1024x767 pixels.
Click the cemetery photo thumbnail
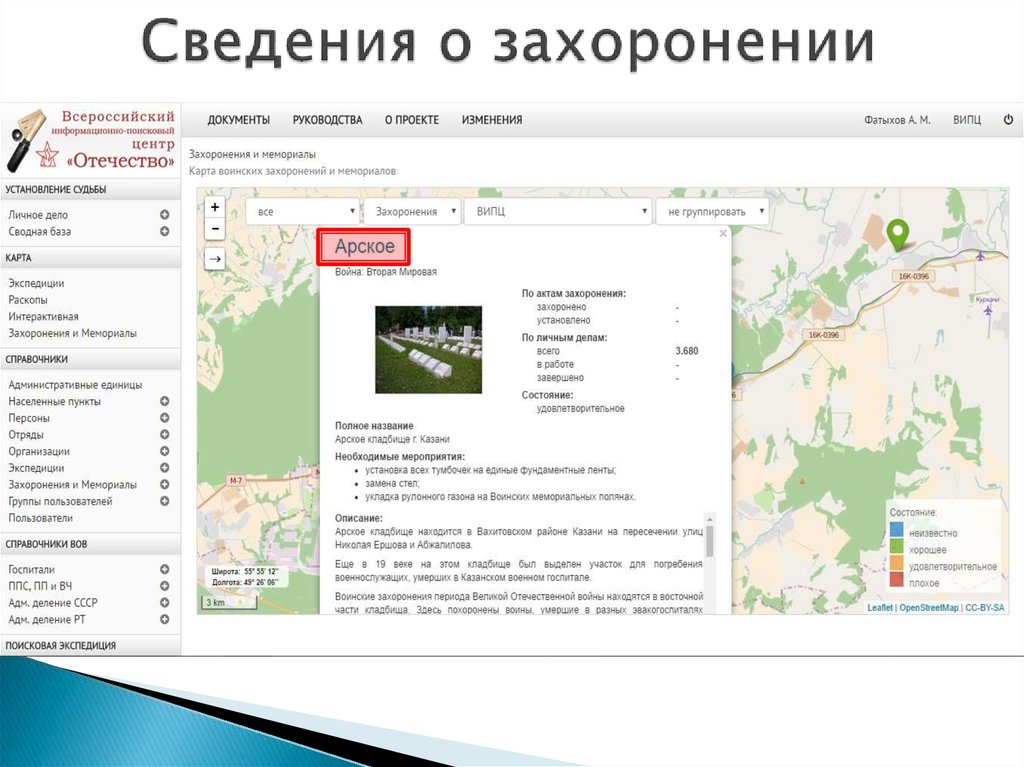pyautogui.click(x=428, y=349)
